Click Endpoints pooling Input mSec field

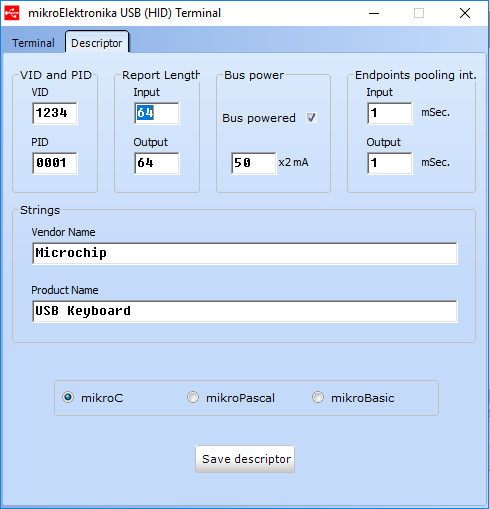pos(390,113)
